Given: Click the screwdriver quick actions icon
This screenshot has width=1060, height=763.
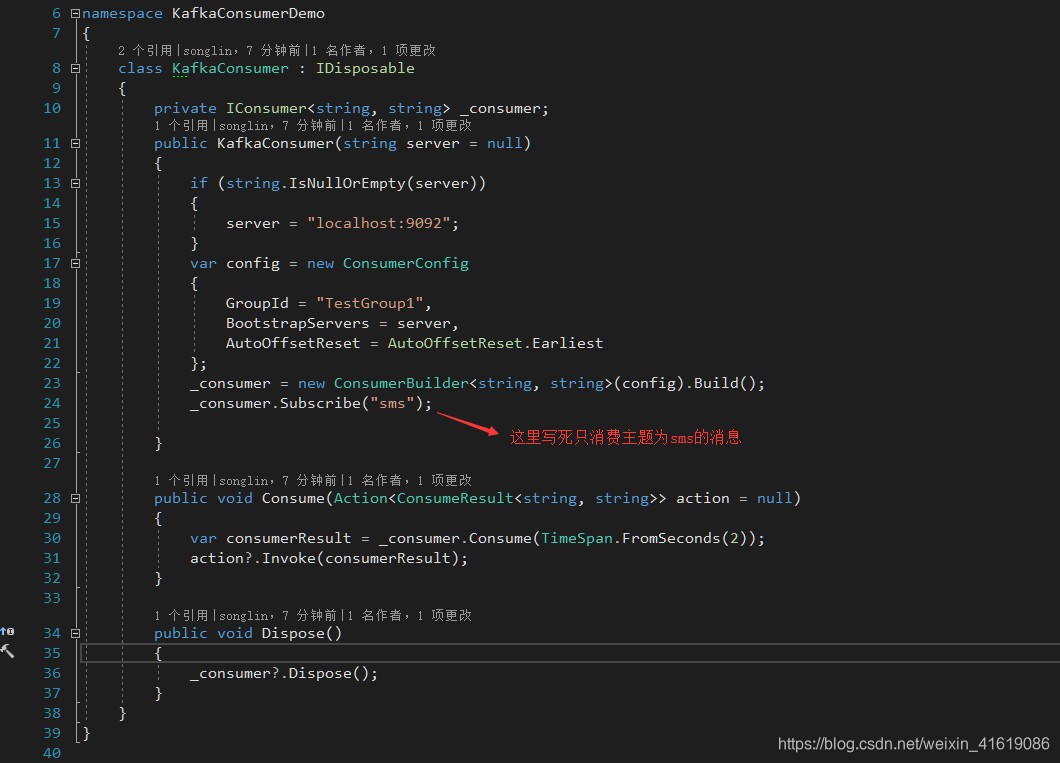Looking at the screenshot, I should coord(7,651).
